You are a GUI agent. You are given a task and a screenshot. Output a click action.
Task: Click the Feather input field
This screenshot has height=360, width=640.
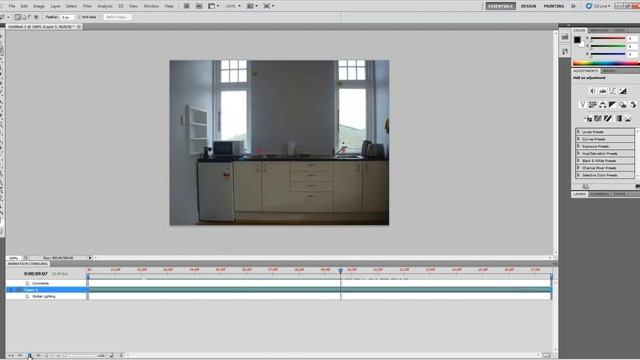(67, 17)
